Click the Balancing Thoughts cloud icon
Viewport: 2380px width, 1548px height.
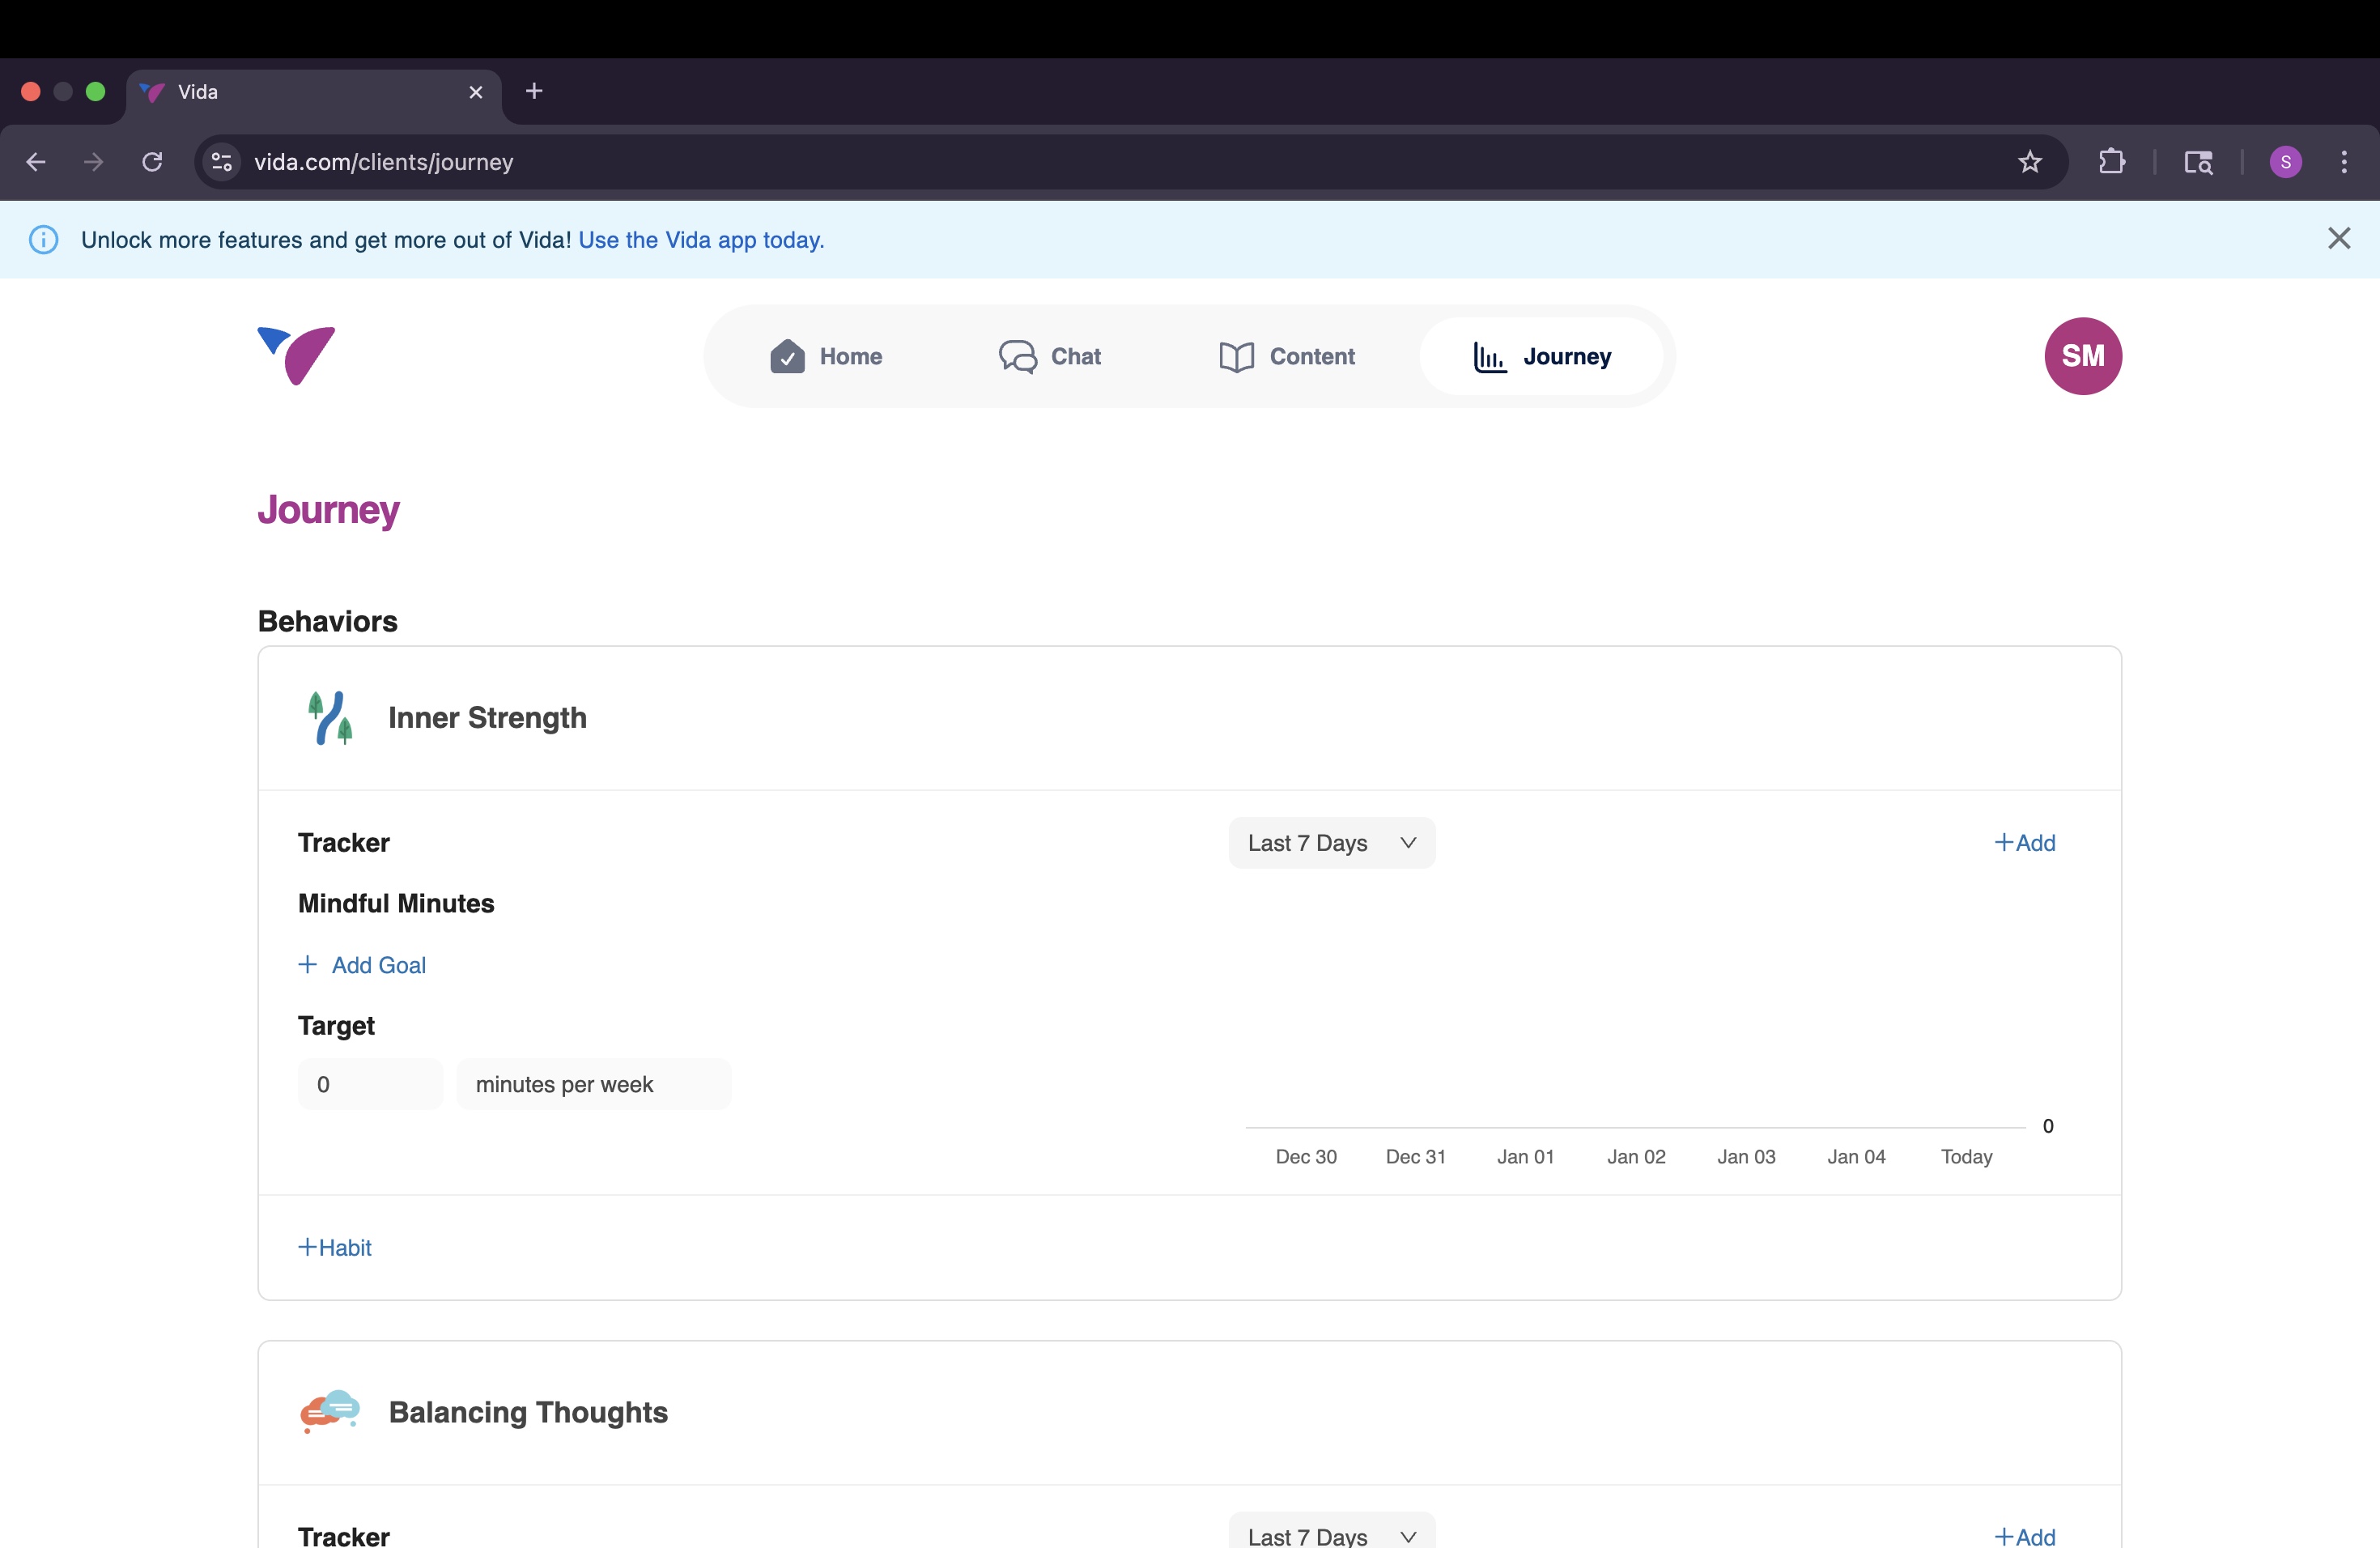click(x=330, y=1411)
